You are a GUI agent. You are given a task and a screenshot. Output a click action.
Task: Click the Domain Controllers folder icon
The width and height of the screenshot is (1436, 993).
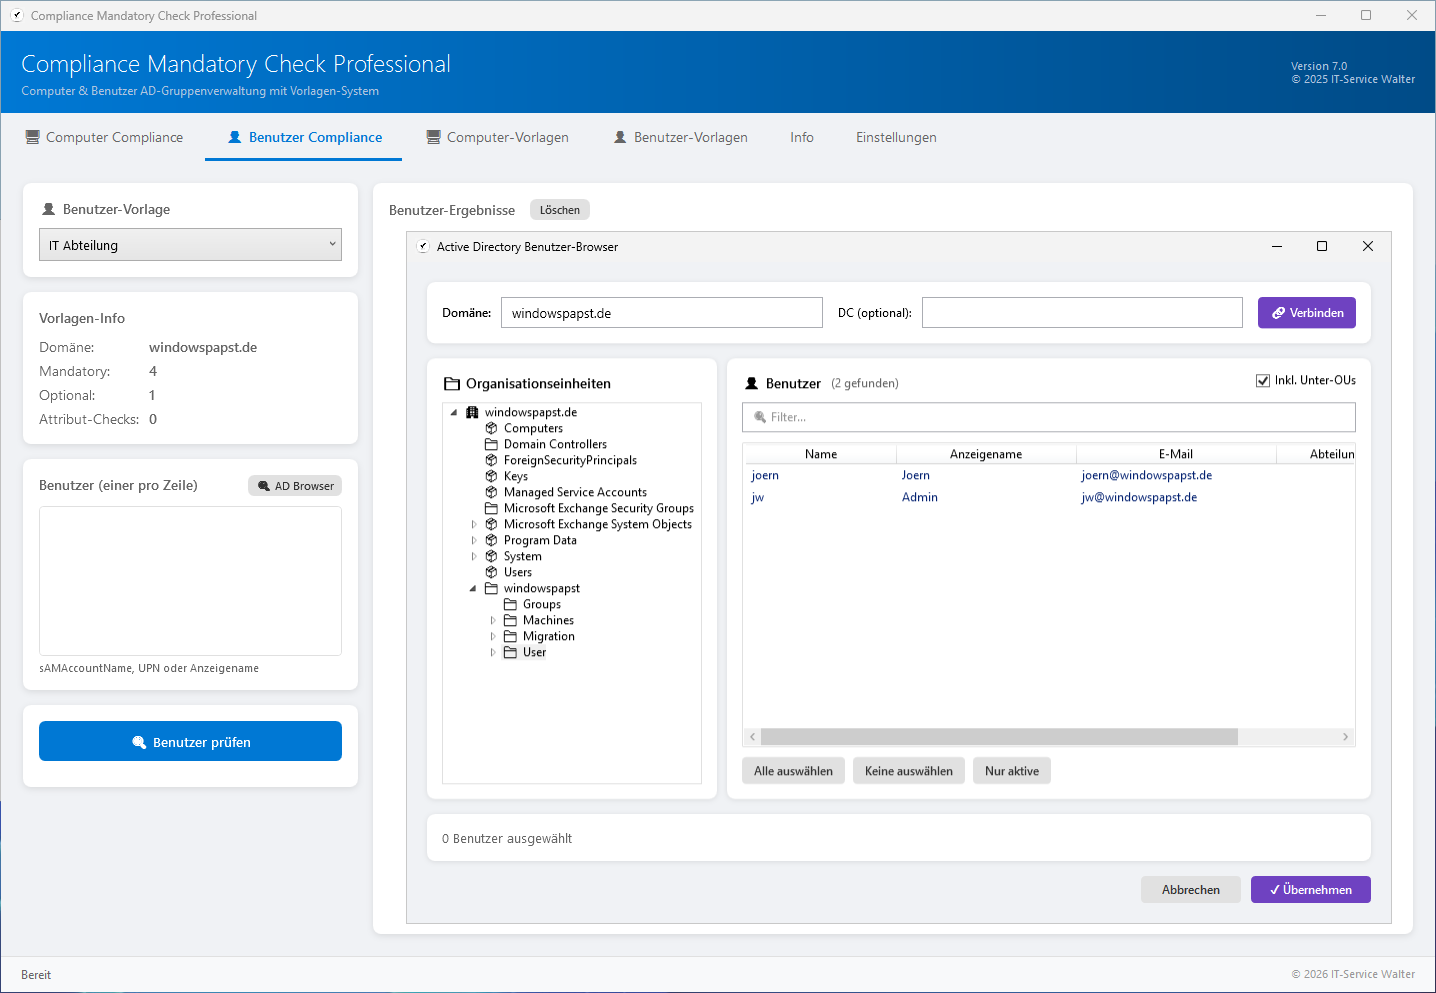pos(491,444)
